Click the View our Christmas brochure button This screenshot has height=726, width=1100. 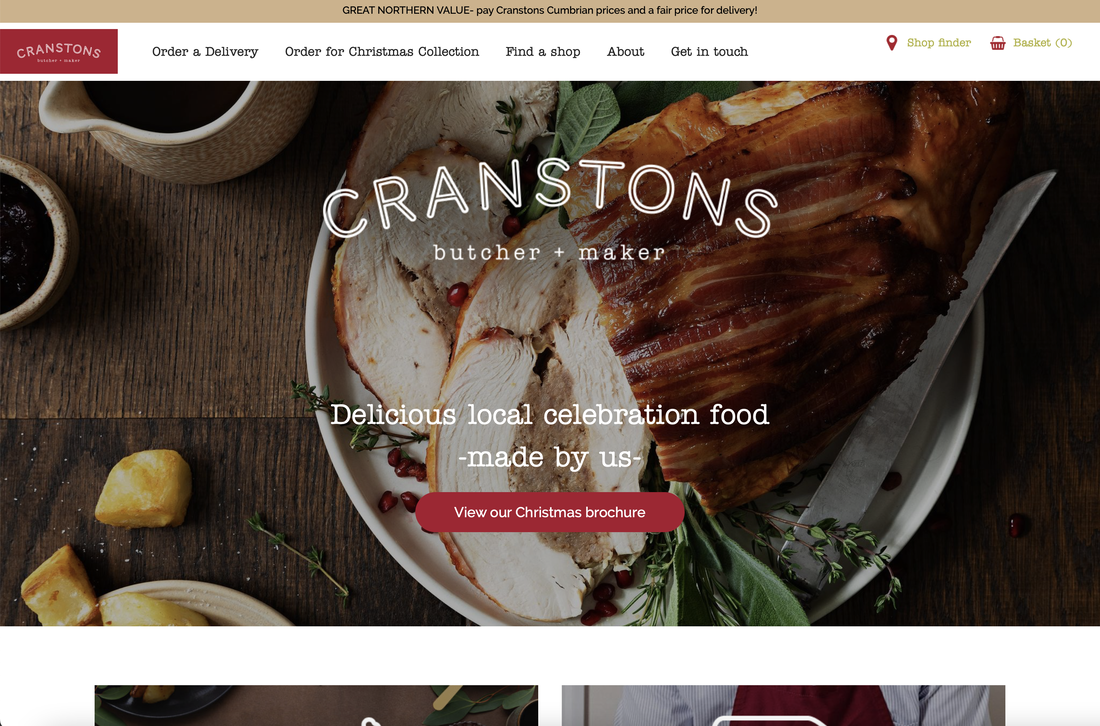point(549,512)
